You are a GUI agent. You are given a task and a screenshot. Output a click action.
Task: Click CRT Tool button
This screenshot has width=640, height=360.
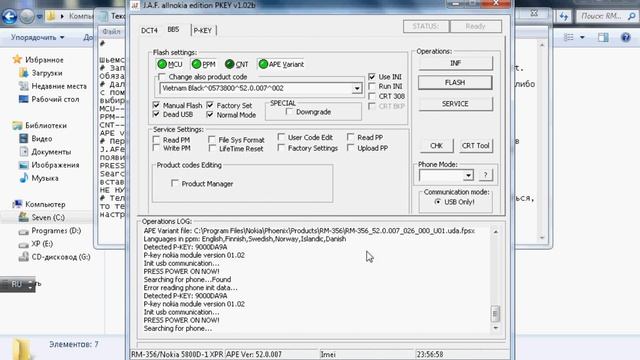476,146
